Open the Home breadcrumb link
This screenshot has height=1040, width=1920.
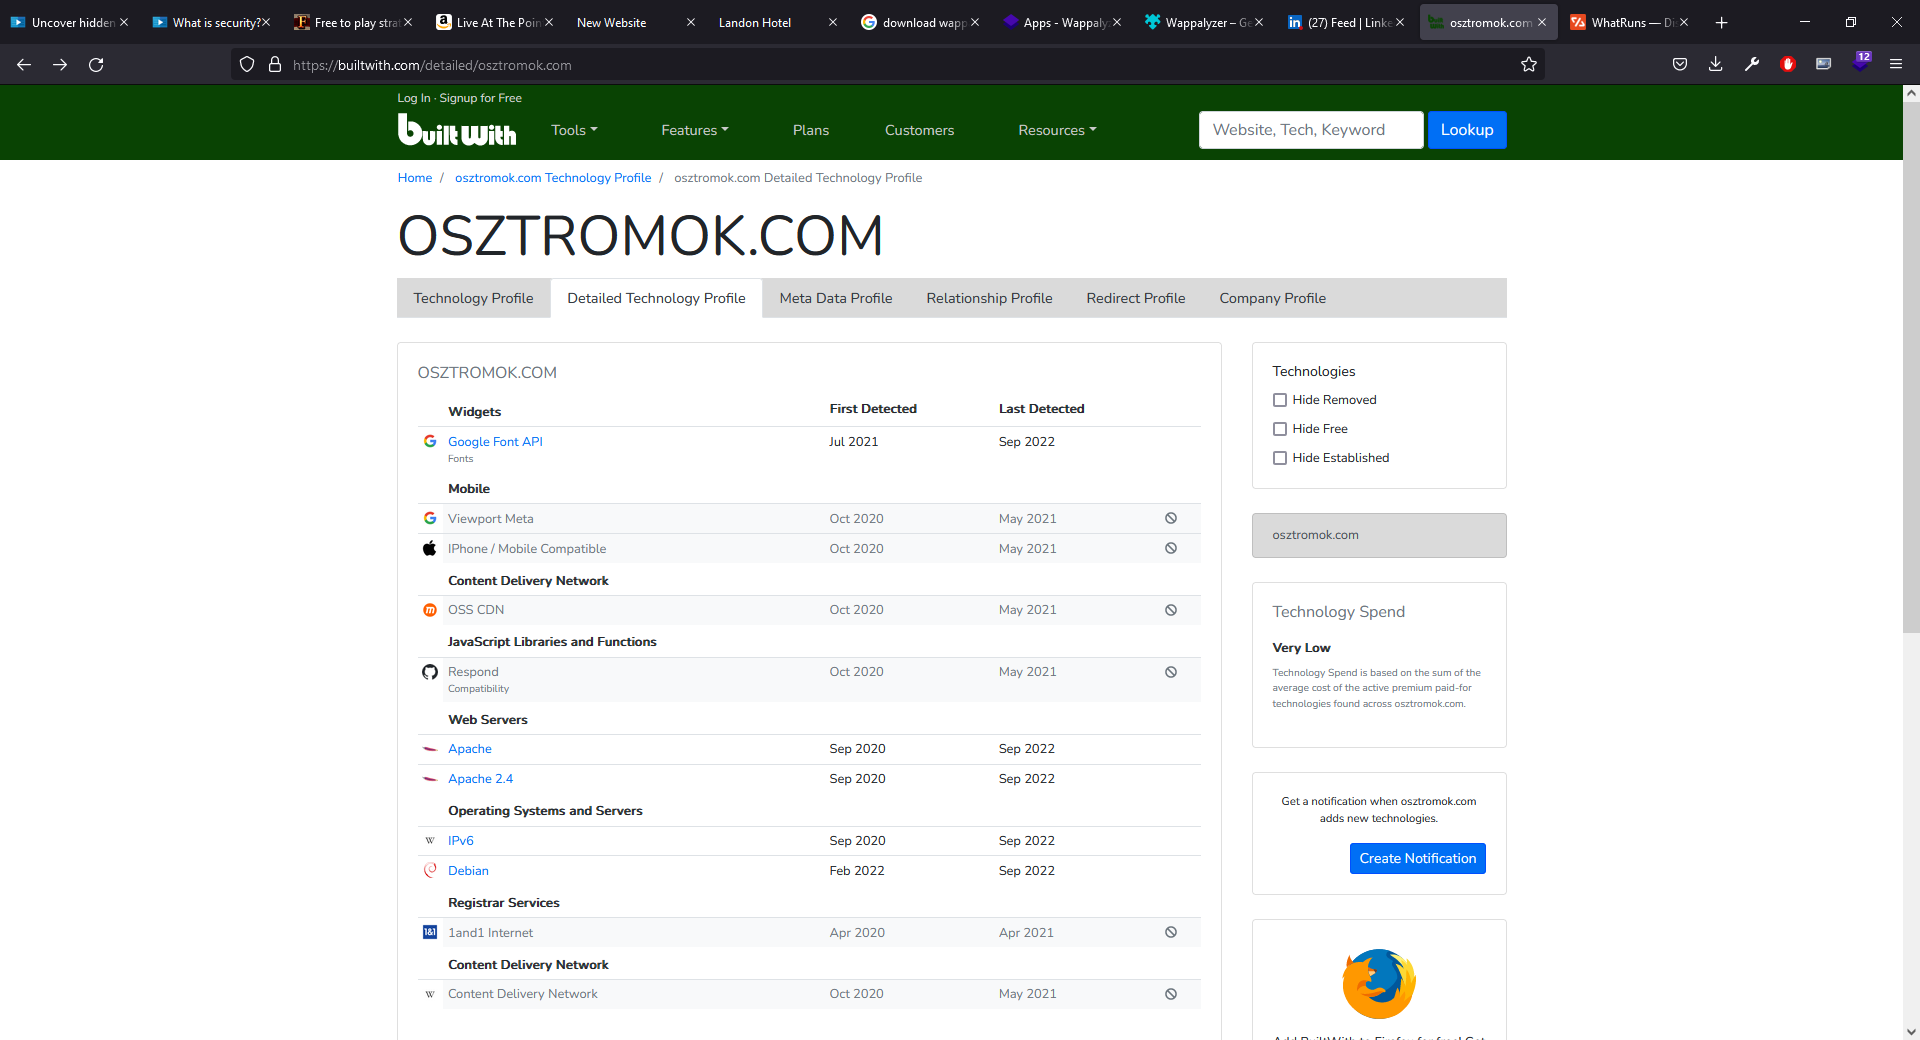click(415, 178)
